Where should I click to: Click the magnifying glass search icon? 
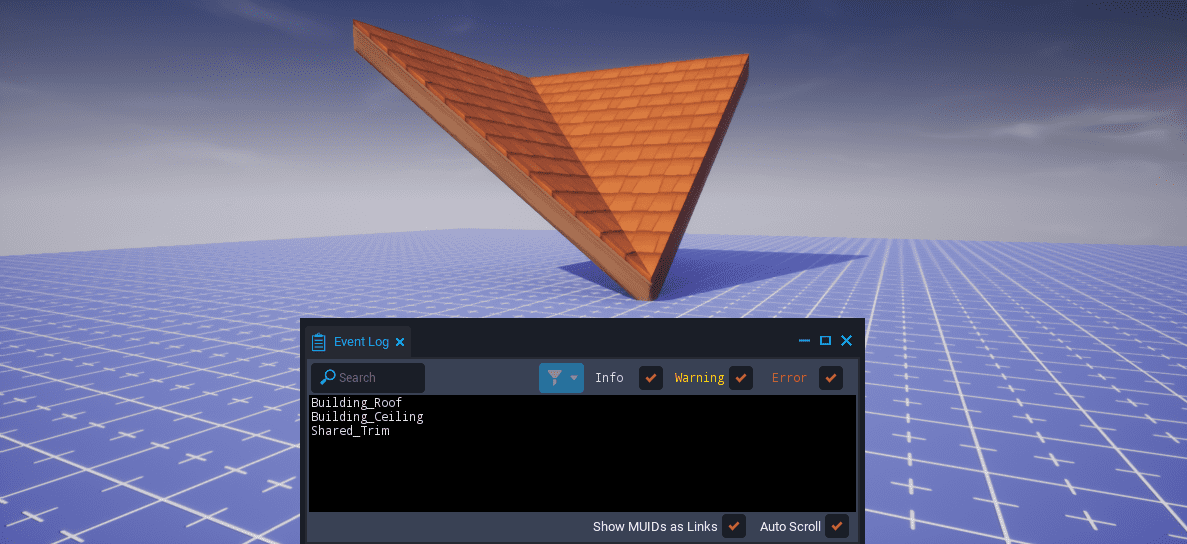tap(327, 377)
